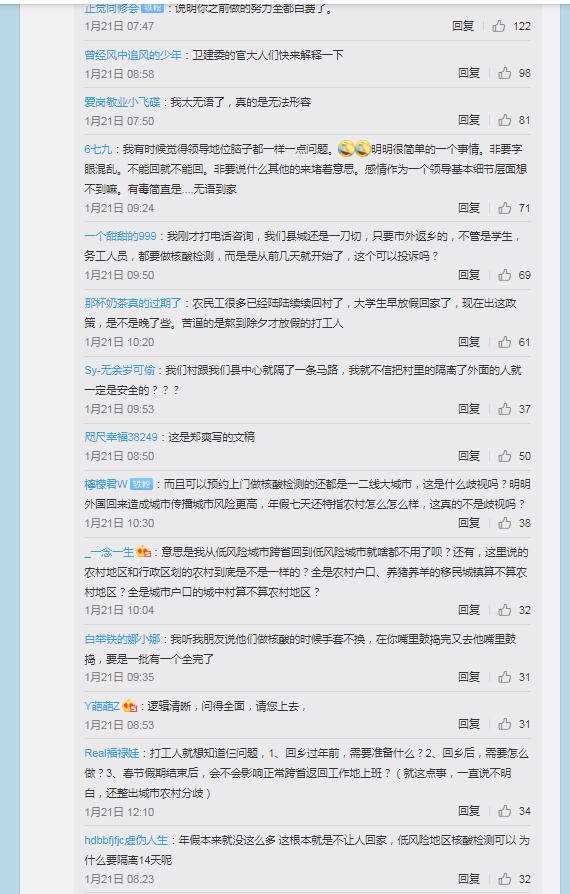Like Real福禄娃's comment with 34 likes
Viewport: 570px width, 894px height.
pos(504,811)
